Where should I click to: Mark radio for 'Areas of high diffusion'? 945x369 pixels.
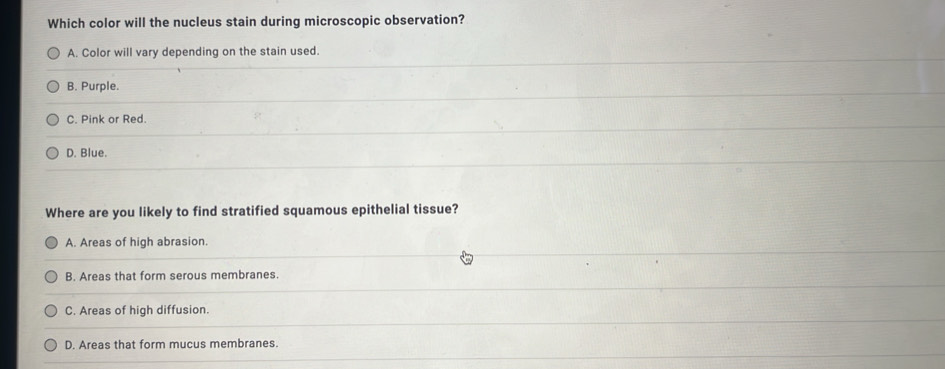coord(52,311)
